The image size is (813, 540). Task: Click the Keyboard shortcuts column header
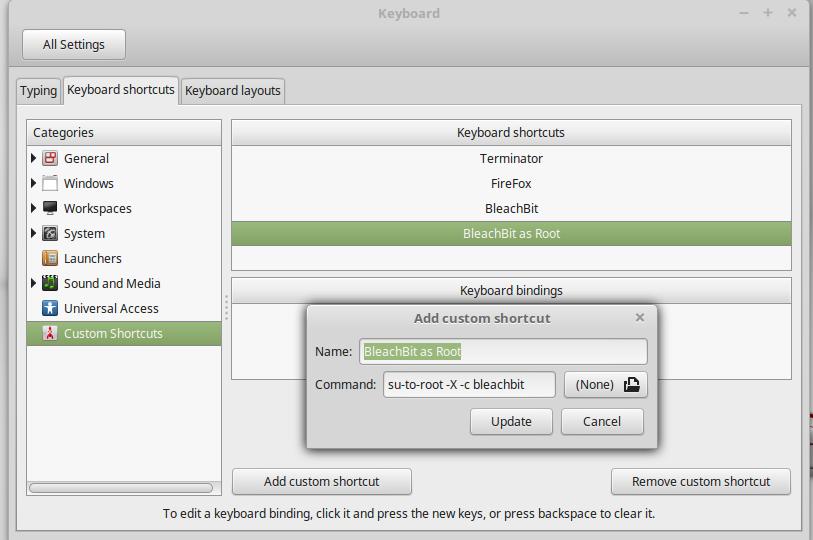click(x=511, y=133)
